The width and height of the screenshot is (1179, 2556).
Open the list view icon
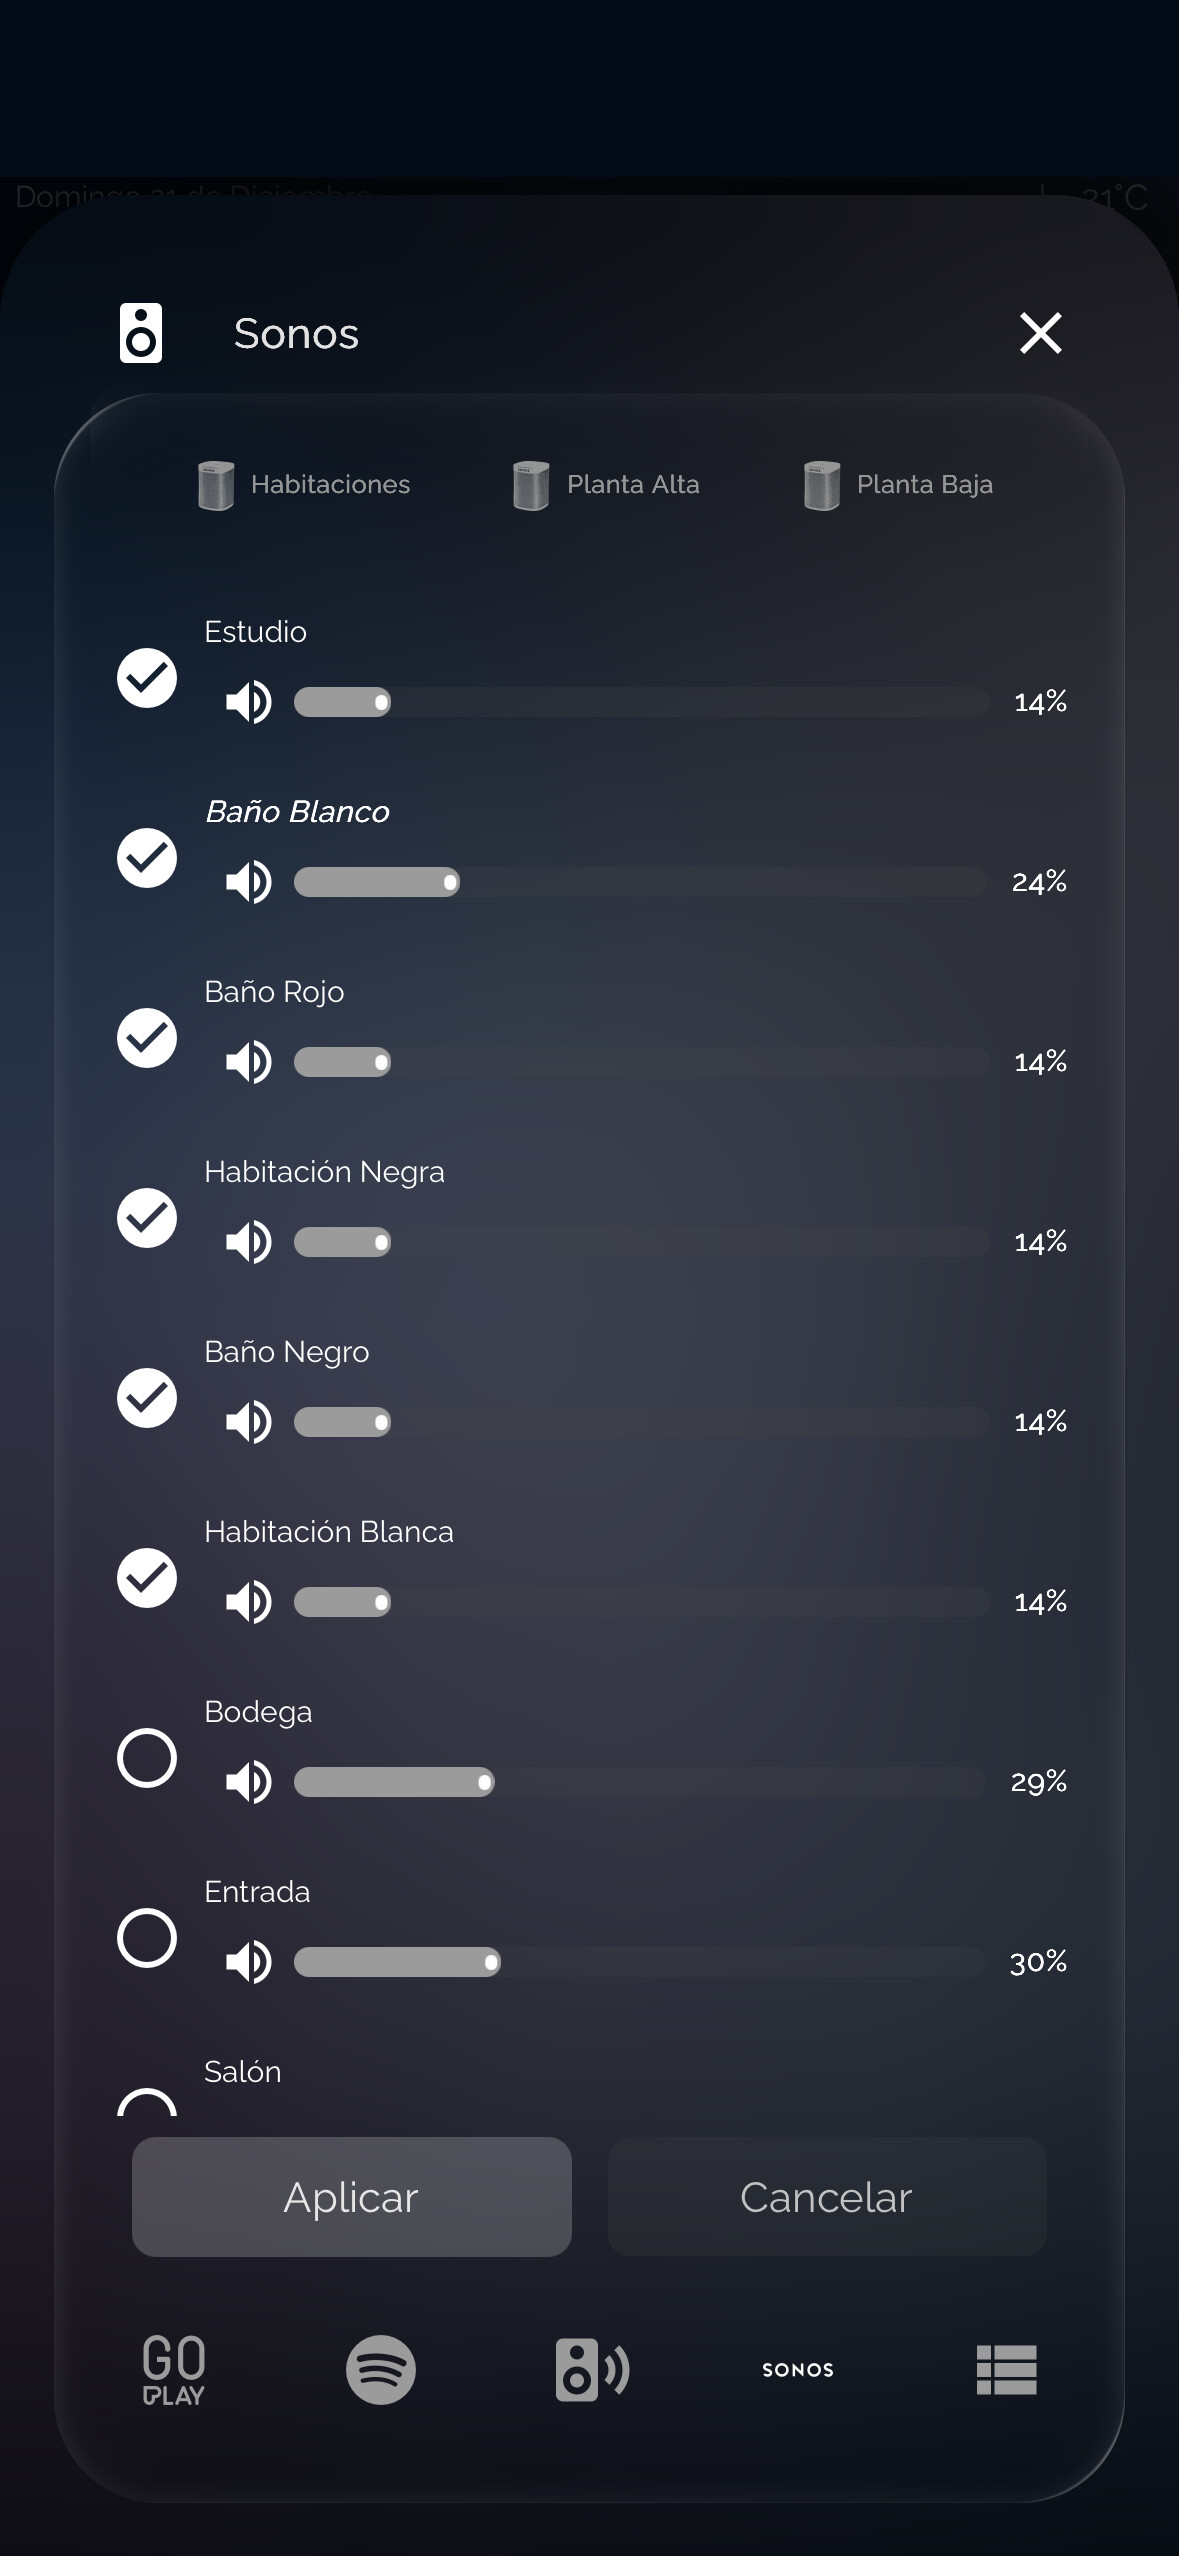pyautogui.click(x=1006, y=2369)
